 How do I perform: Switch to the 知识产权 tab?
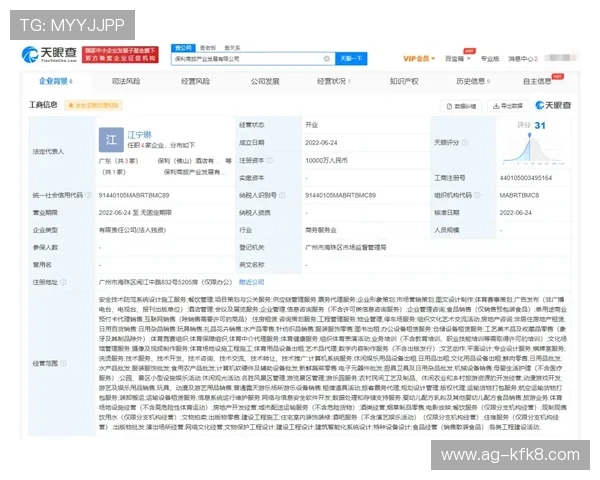(404, 81)
